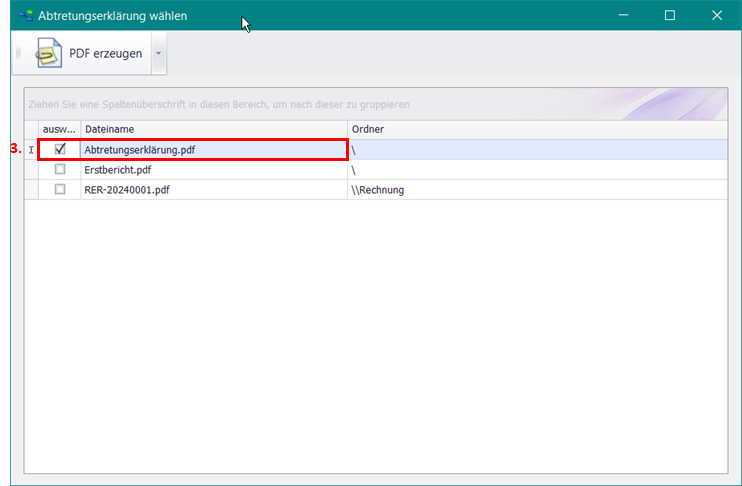Image resolution: width=742 pixels, height=486 pixels.
Task: Click the toolbar grip handle left of PDF erzeugen
Action: click(19, 54)
